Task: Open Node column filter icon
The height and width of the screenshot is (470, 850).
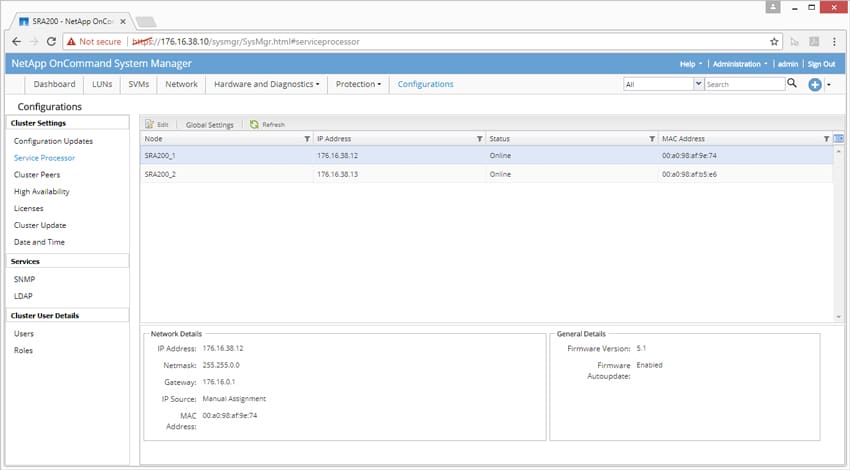Action: pyautogui.click(x=307, y=139)
